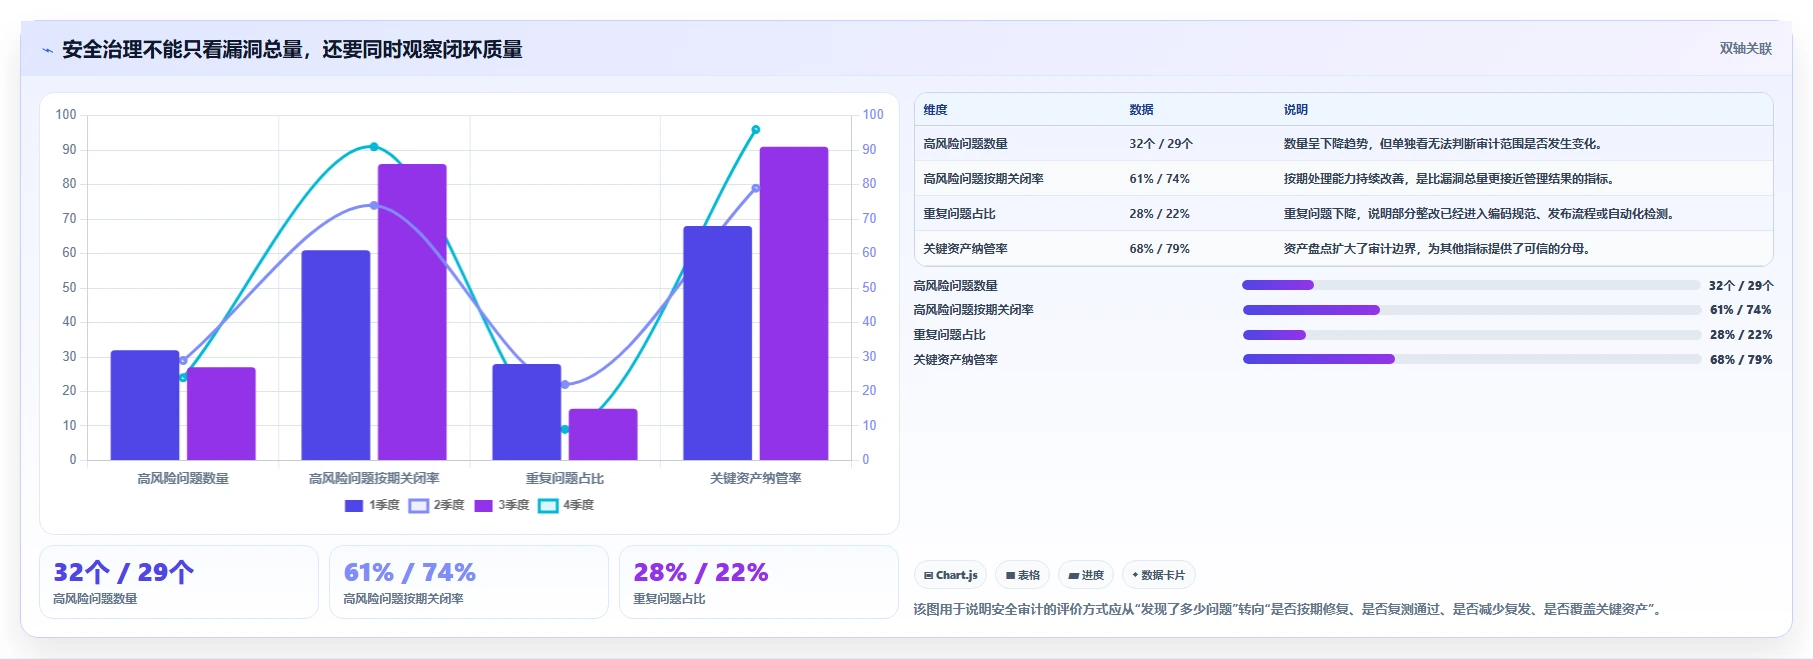This screenshot has height=659, width=1813.
Task: Click the x-axis label 高风险问题数量
Action: coord(183,479)
